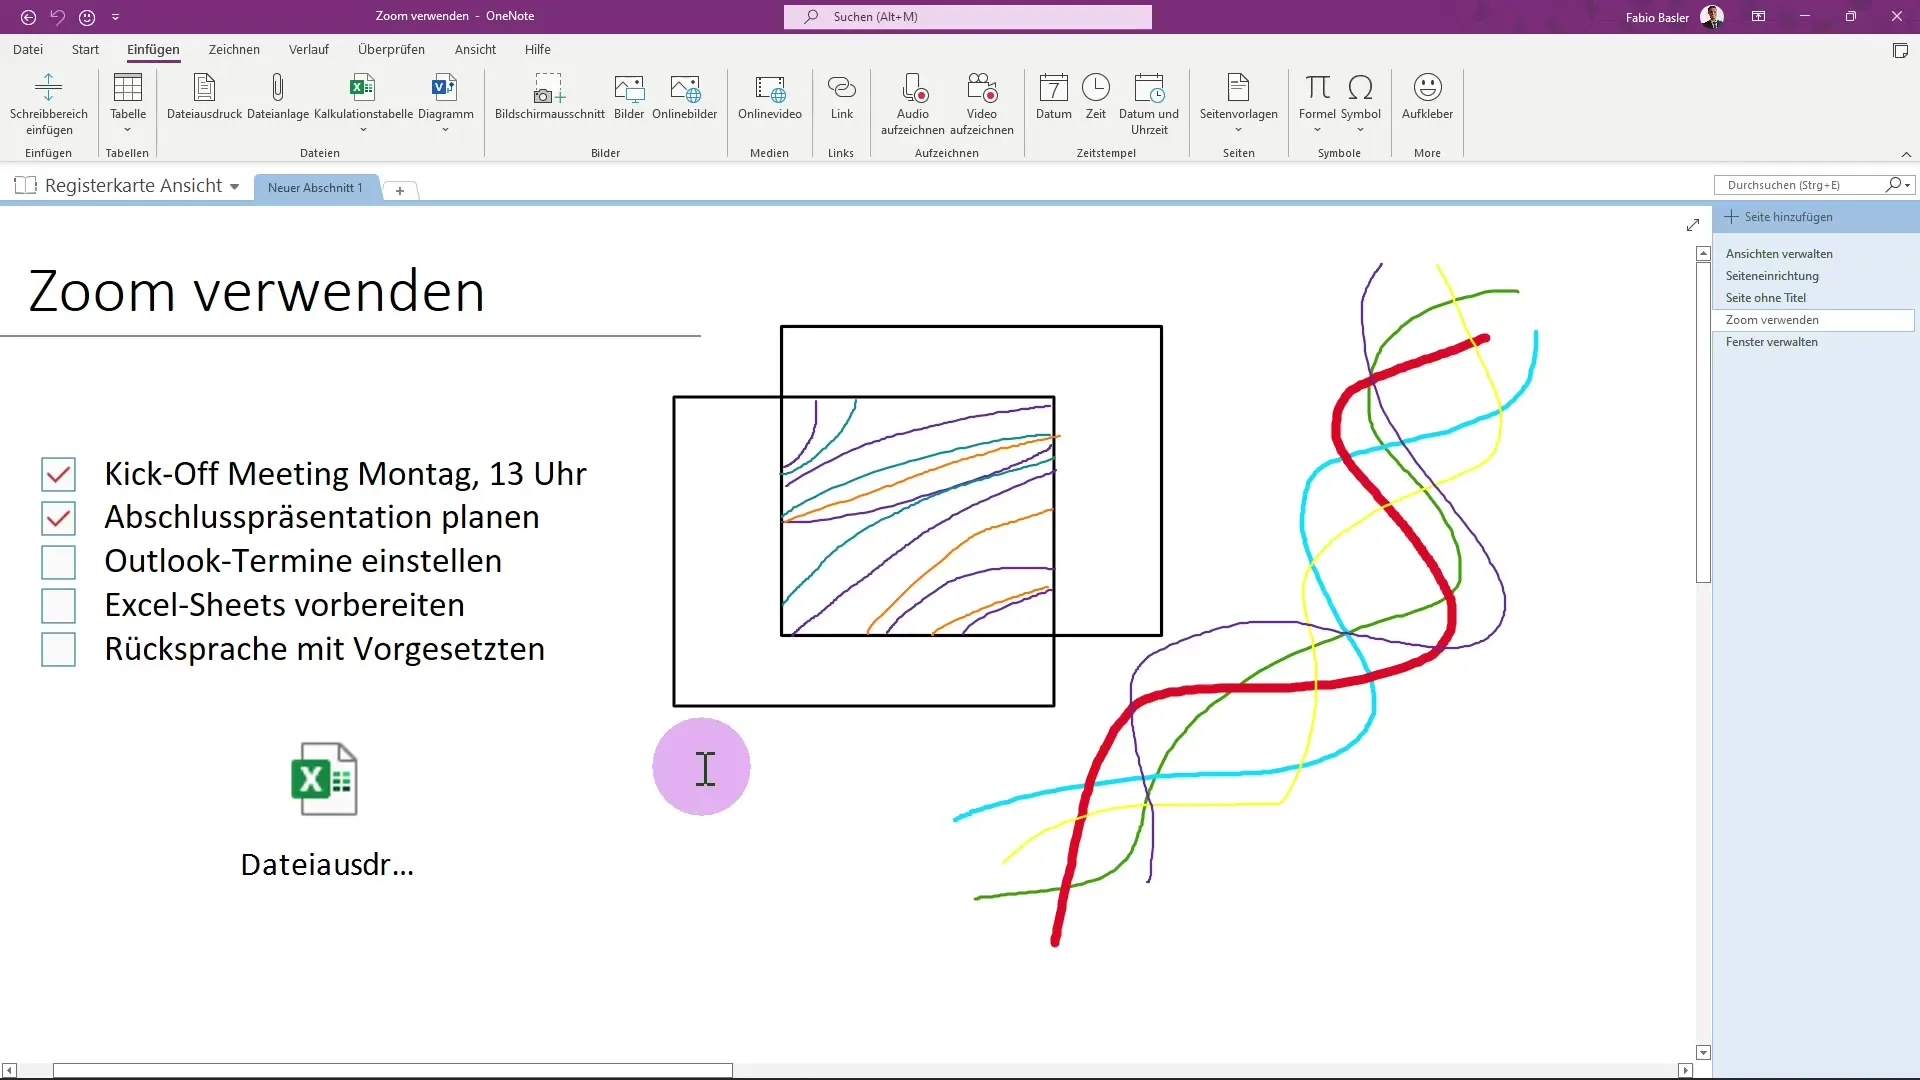The height and width of the screenshot is (1080, 1920).
Task: Click the Suchen (Alt+M) search box
Action: click(x=968, y=17)
